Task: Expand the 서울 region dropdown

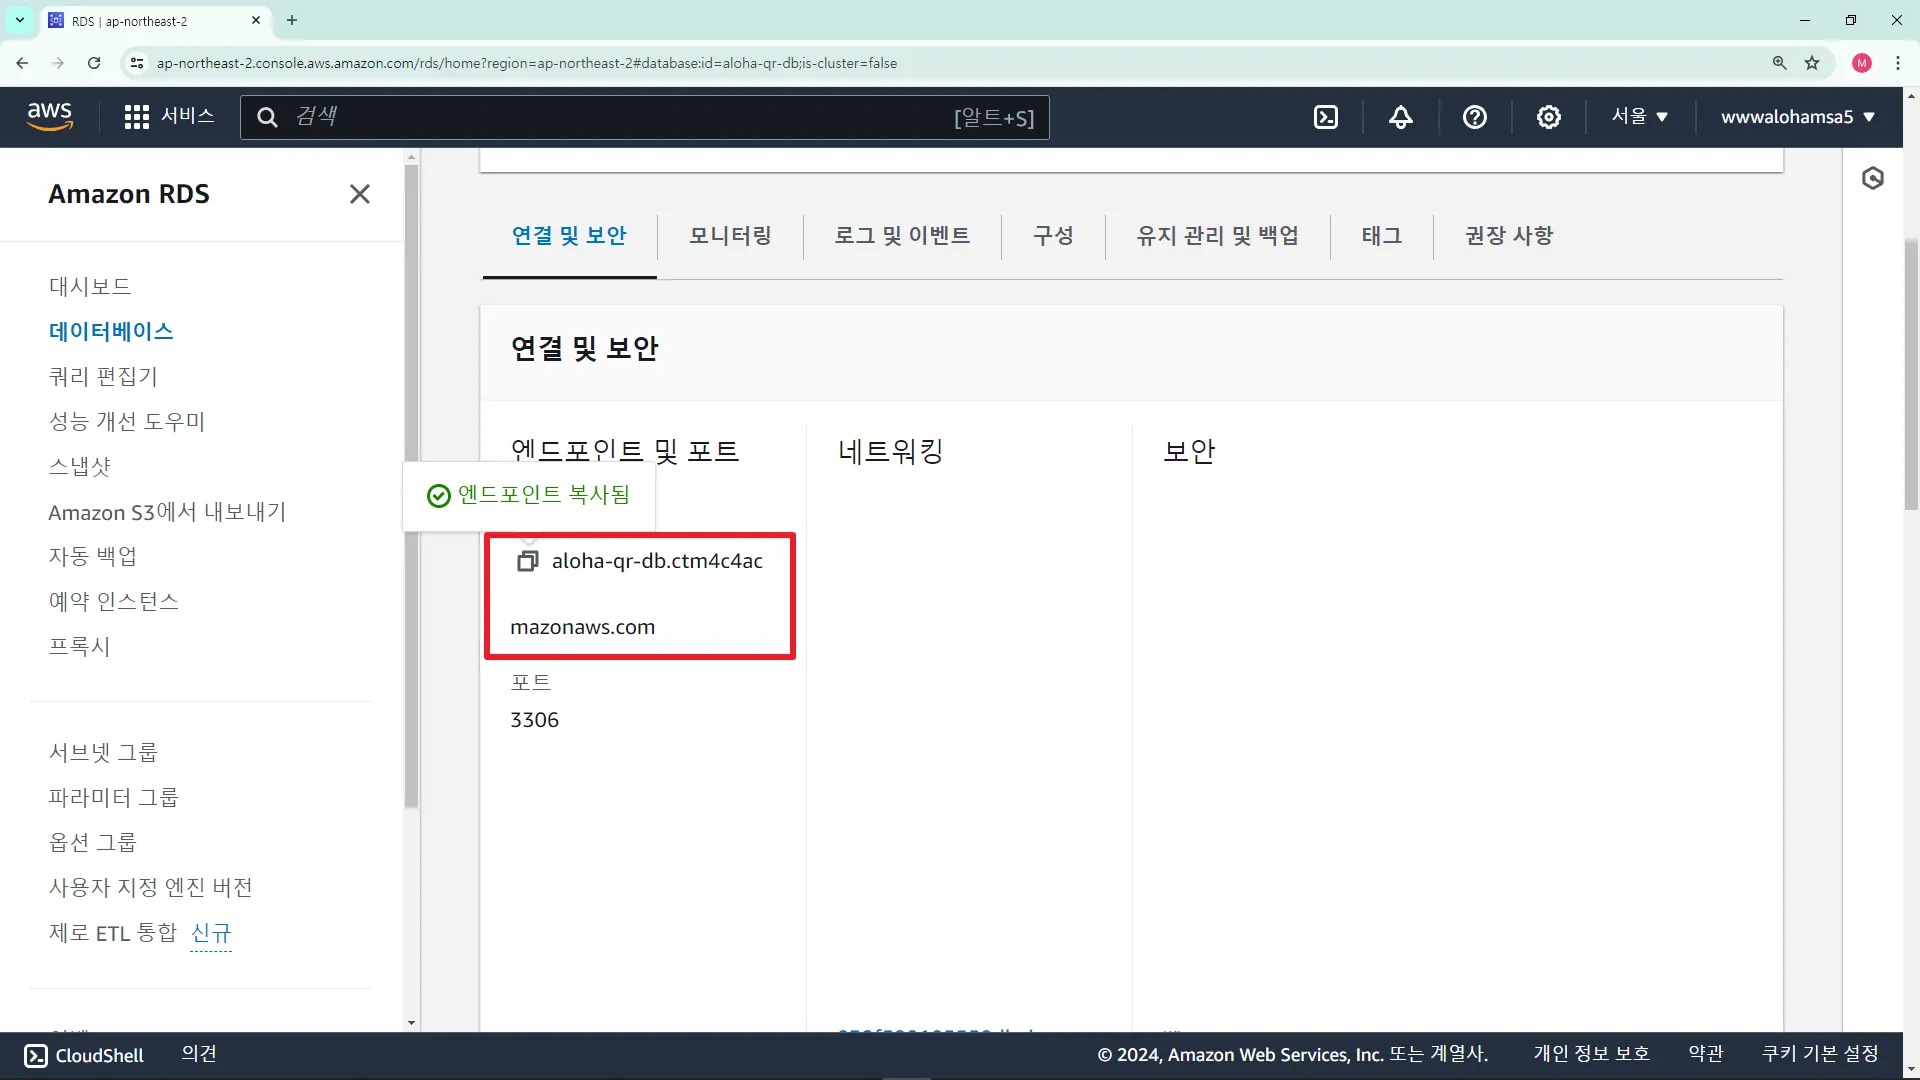Action: 1640,117
